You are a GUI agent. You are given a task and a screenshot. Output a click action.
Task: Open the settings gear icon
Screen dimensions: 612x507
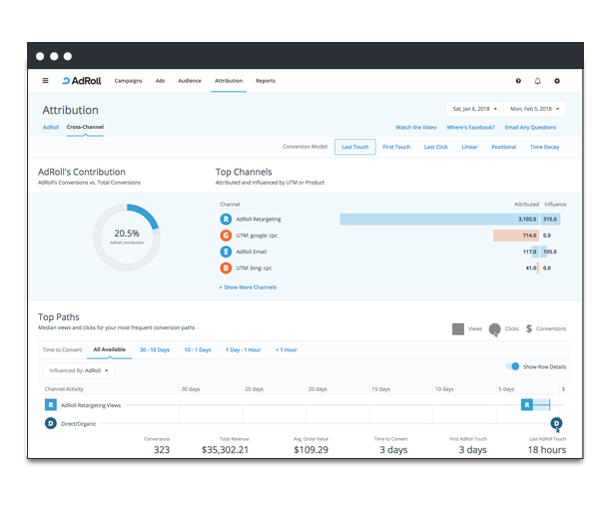tap(557, 81)
